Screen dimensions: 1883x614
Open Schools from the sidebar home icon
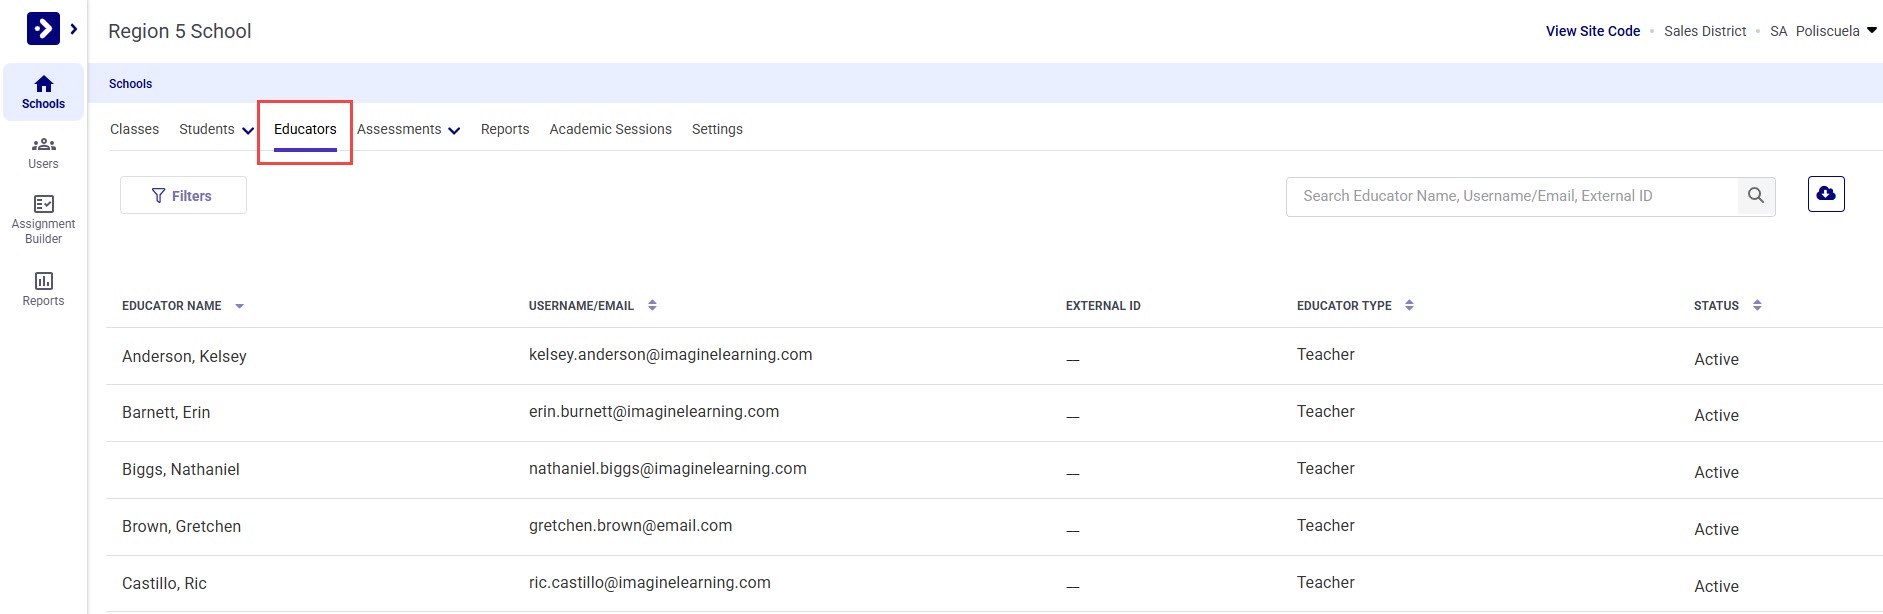click(x=43, y=92)
